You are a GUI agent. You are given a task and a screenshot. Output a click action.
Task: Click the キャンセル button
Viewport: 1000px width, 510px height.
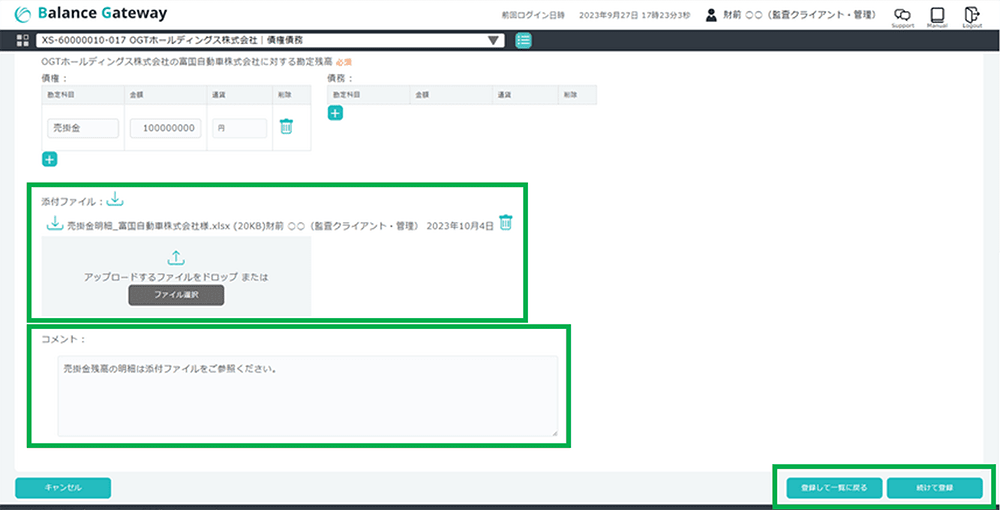63,487
